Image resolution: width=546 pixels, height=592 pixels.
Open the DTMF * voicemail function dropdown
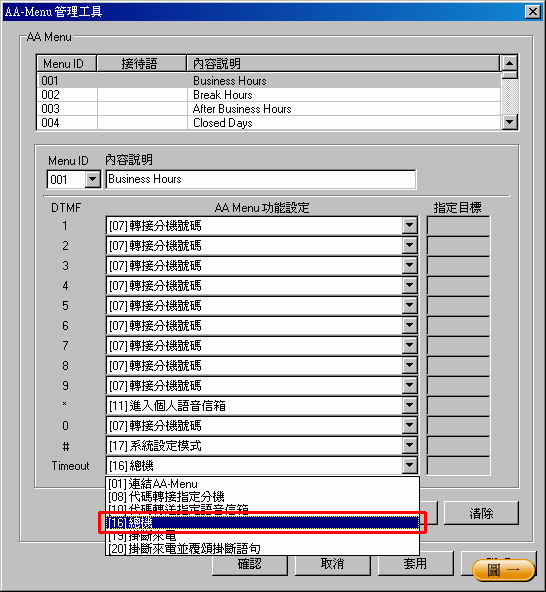pyautogui.click(x=409, y=406)
